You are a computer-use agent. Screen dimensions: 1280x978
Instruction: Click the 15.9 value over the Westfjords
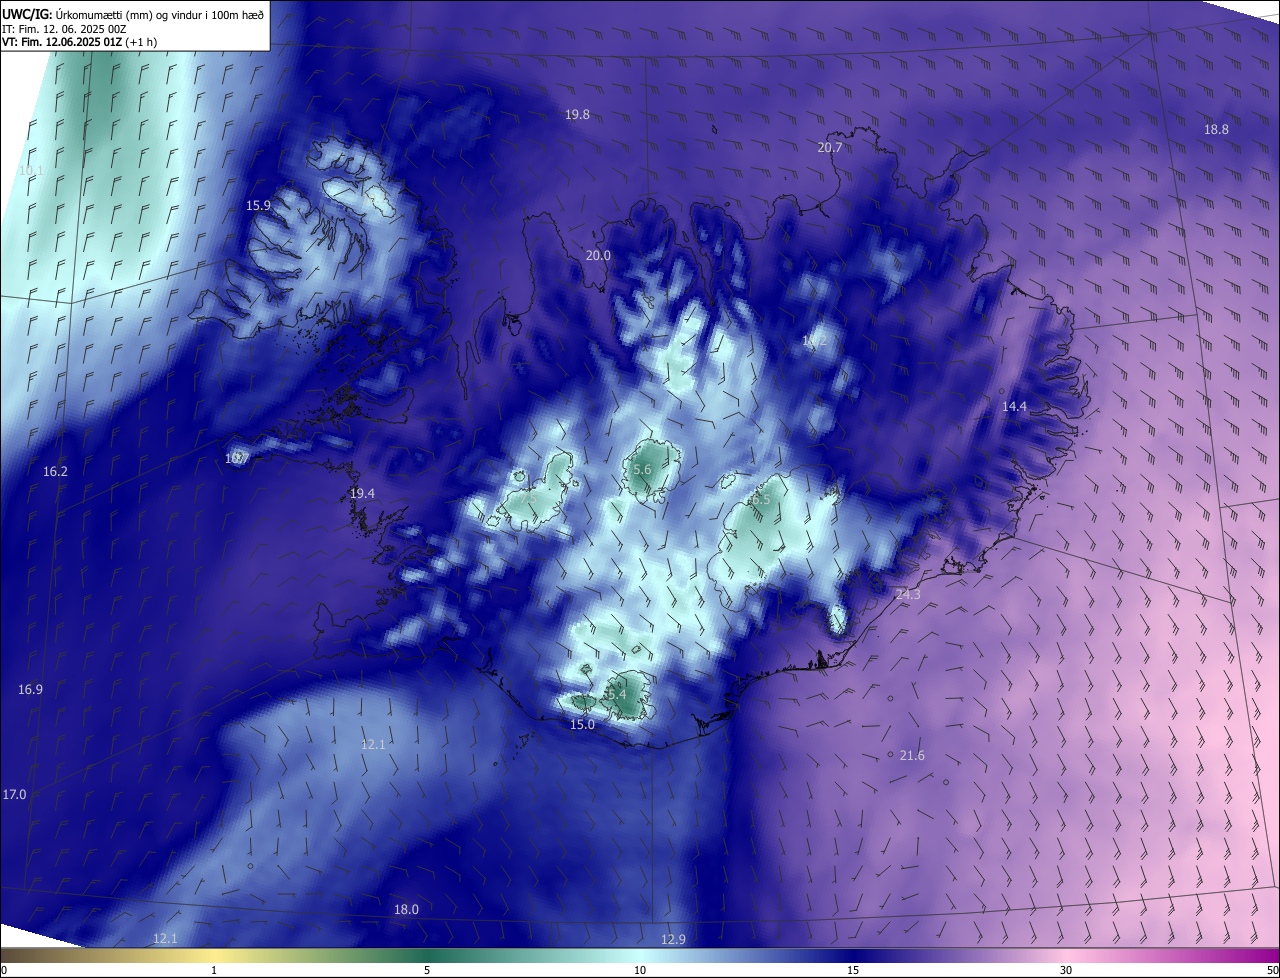(258, 206)
